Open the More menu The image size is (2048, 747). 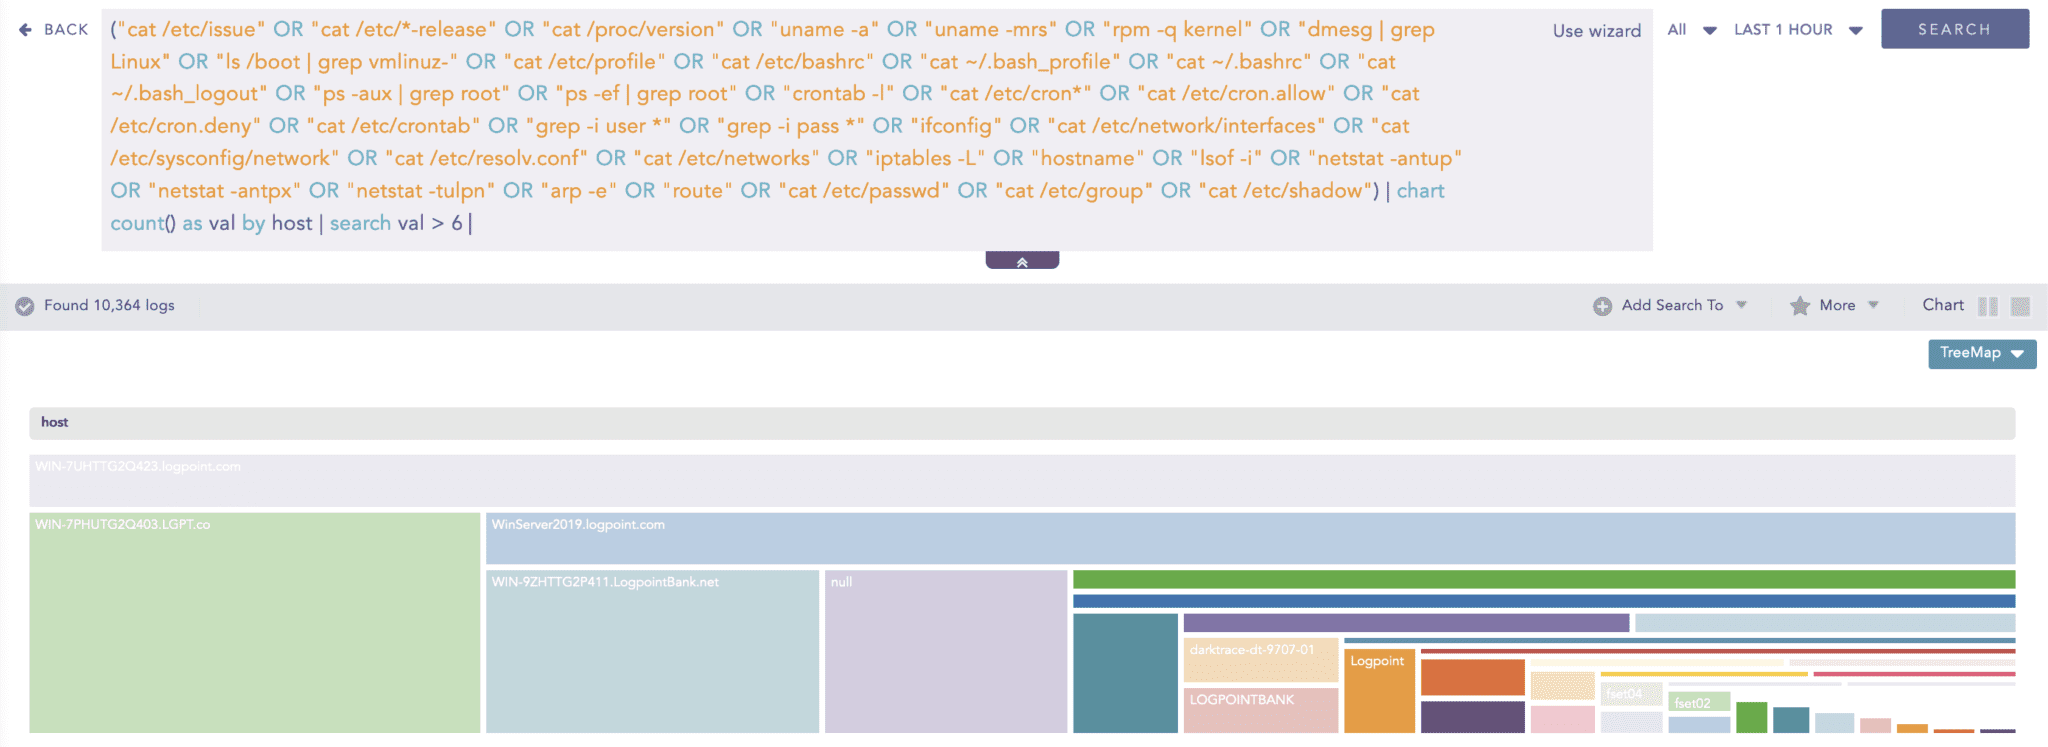click(x=1848, y=306)
